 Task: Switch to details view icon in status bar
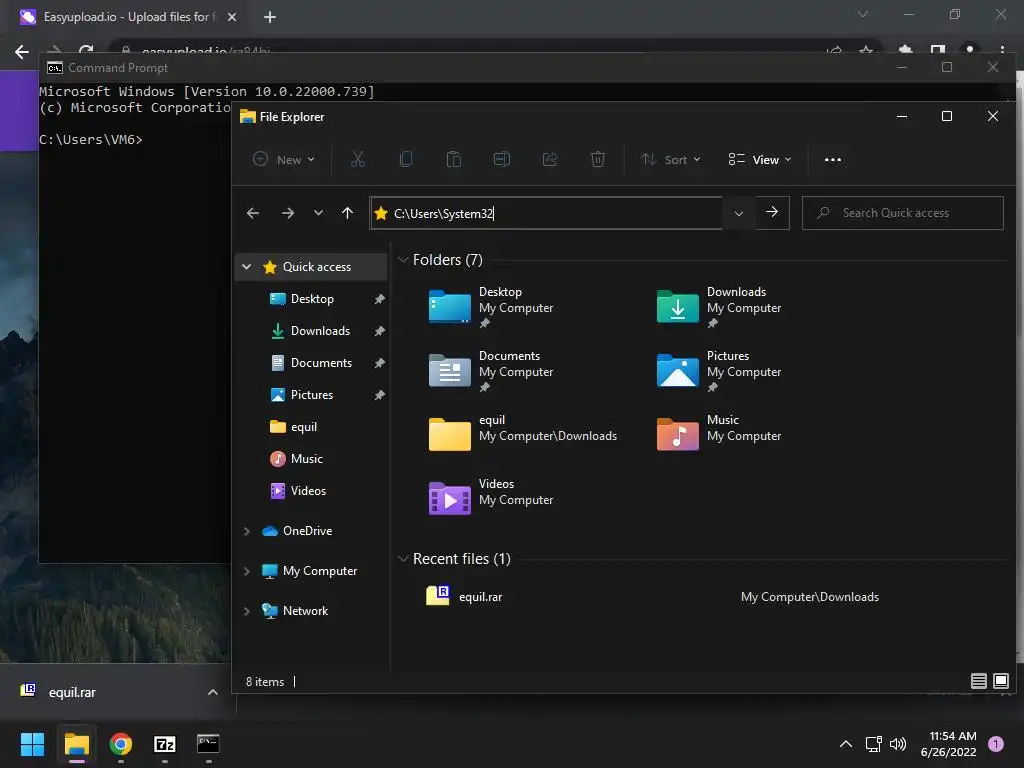[x=978, y=681]
